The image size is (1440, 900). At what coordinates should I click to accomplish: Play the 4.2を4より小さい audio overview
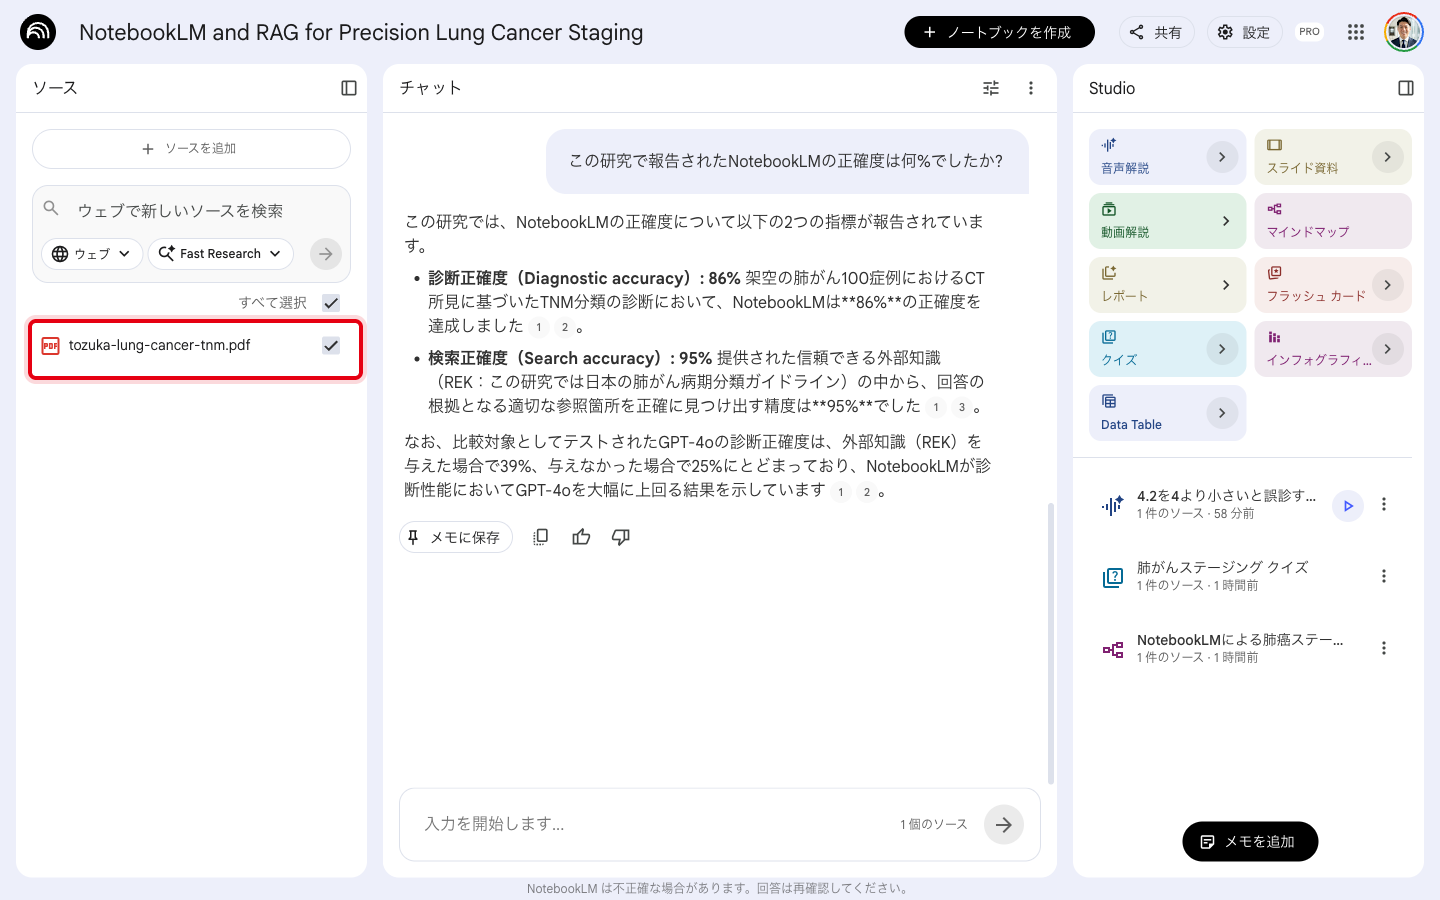(1348, 506)
